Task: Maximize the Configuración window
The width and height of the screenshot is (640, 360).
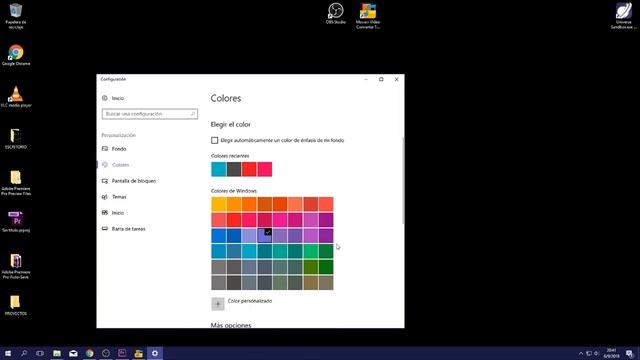Action: coord(381,79)
